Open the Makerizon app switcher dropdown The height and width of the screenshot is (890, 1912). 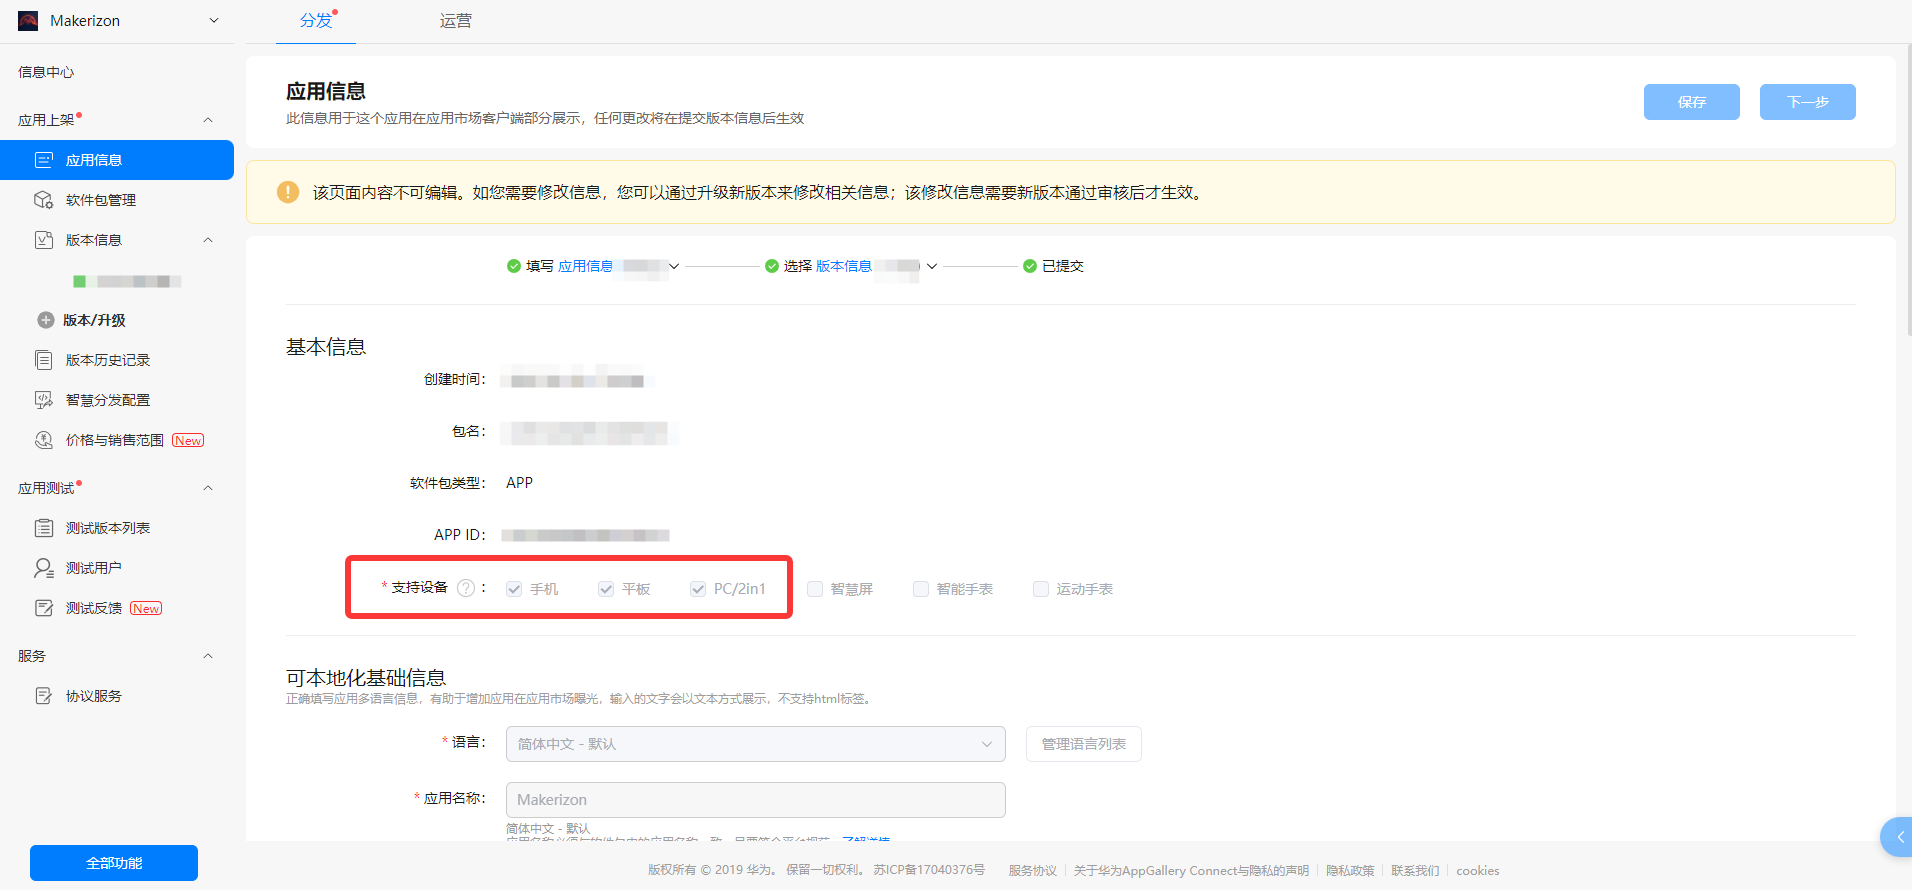pos(213,21)
